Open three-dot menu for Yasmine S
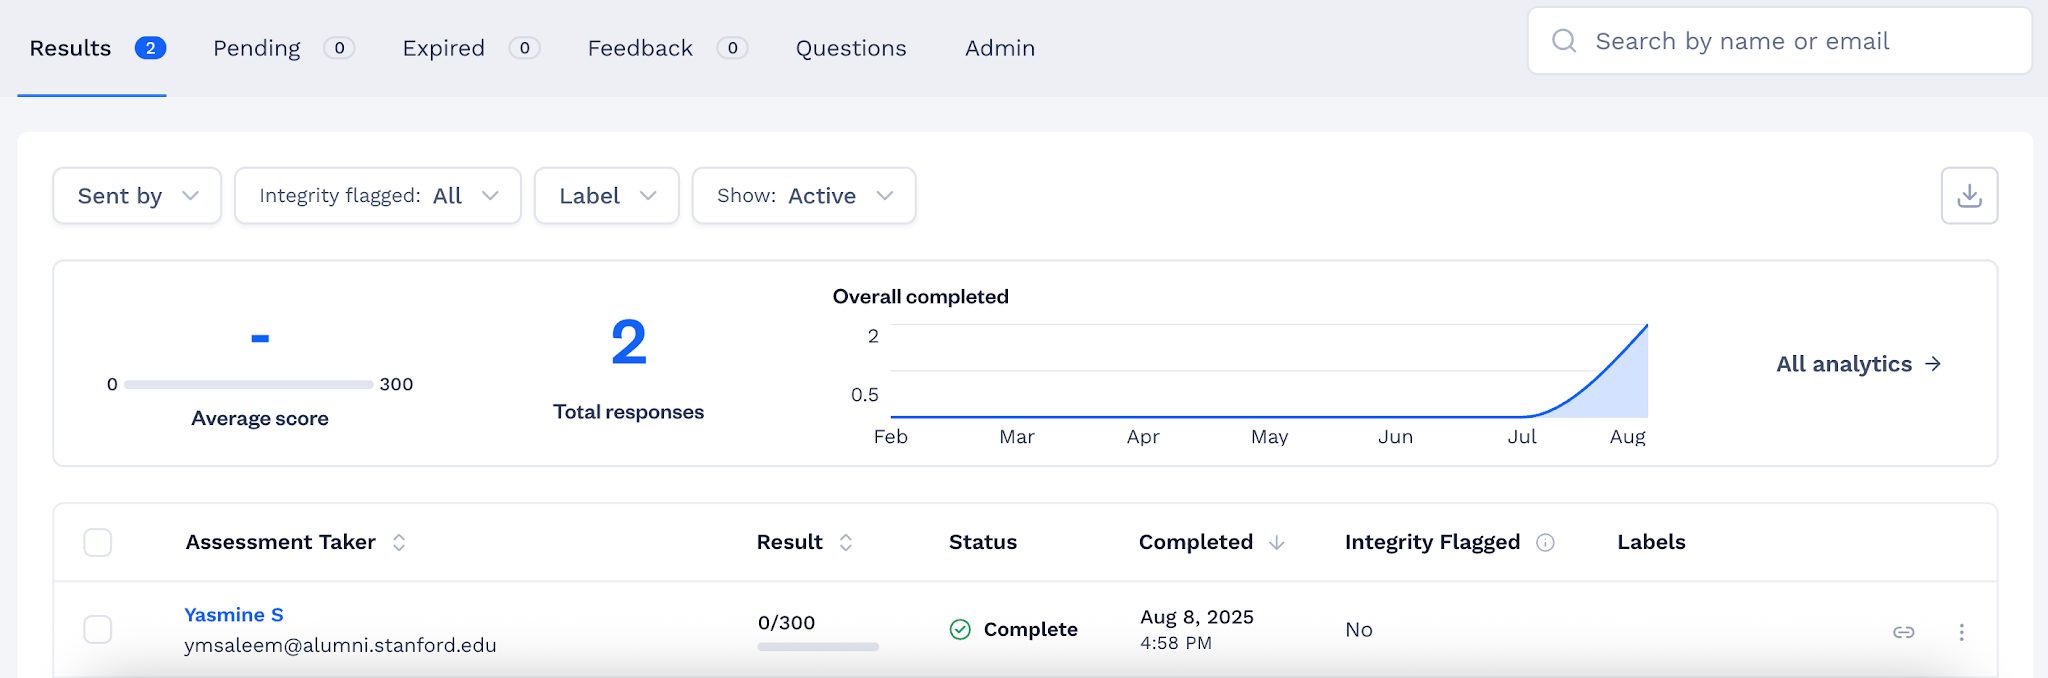Image resolution: width=2048 pixels, height=678 pixels. (x=1961, y=632)
